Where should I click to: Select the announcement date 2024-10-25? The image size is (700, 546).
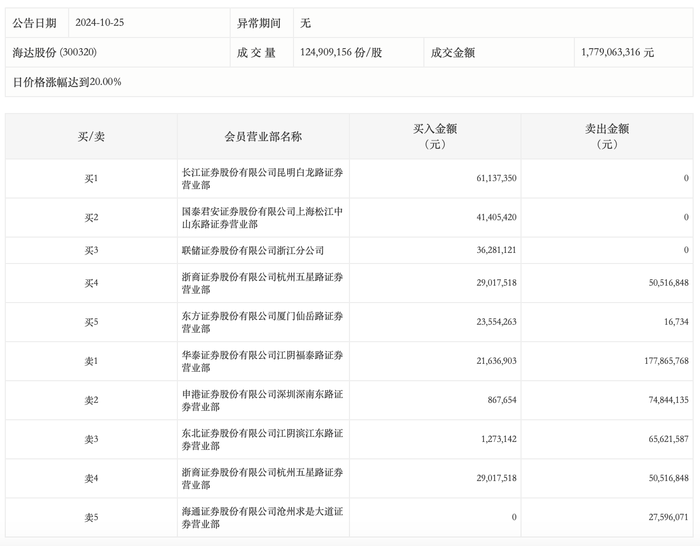(x=100, y=23)
